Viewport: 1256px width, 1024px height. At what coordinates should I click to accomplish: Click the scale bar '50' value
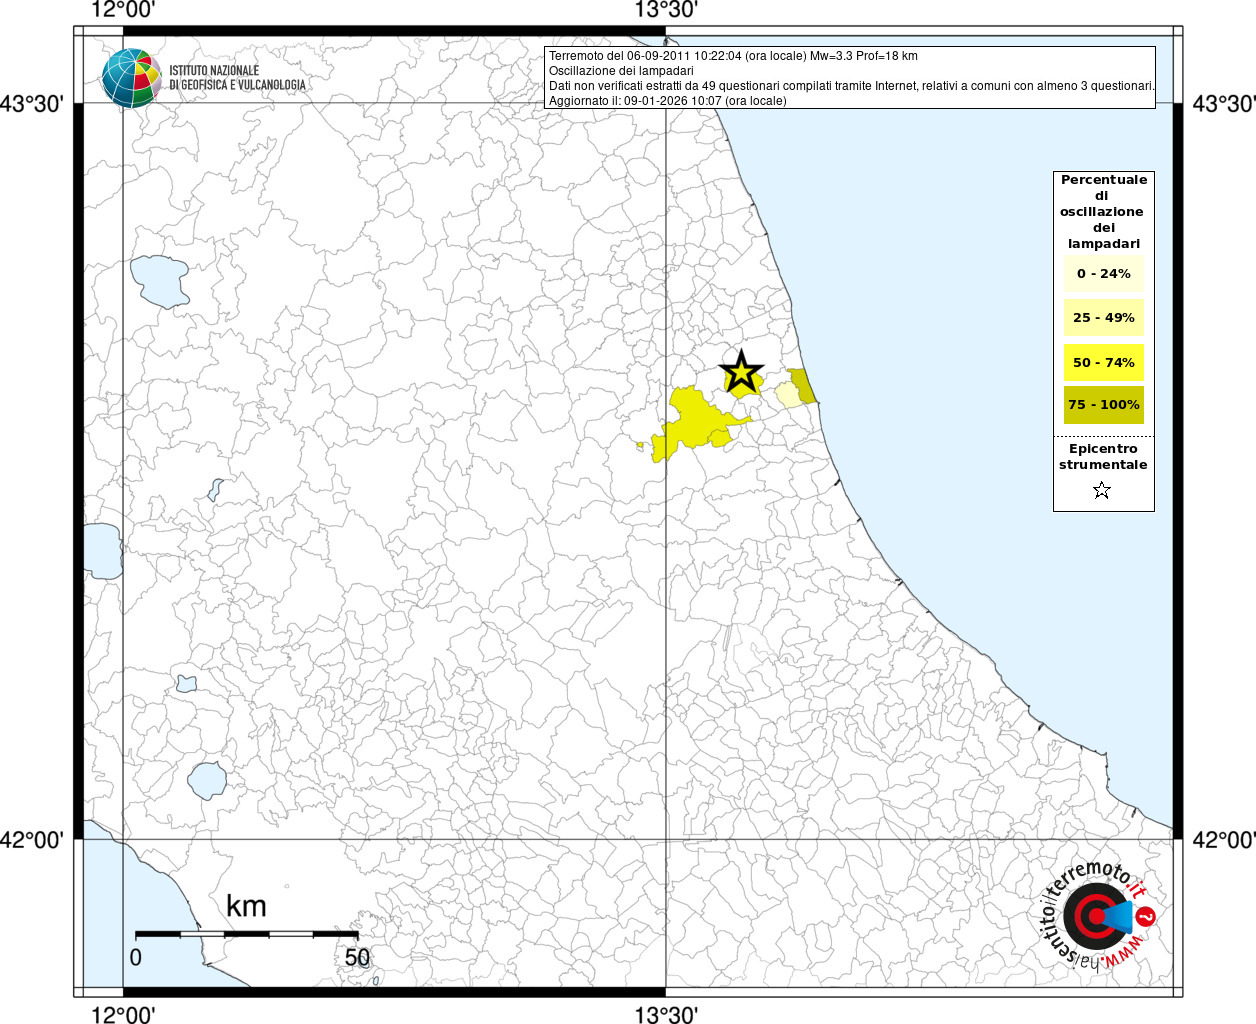click(357, 957)
